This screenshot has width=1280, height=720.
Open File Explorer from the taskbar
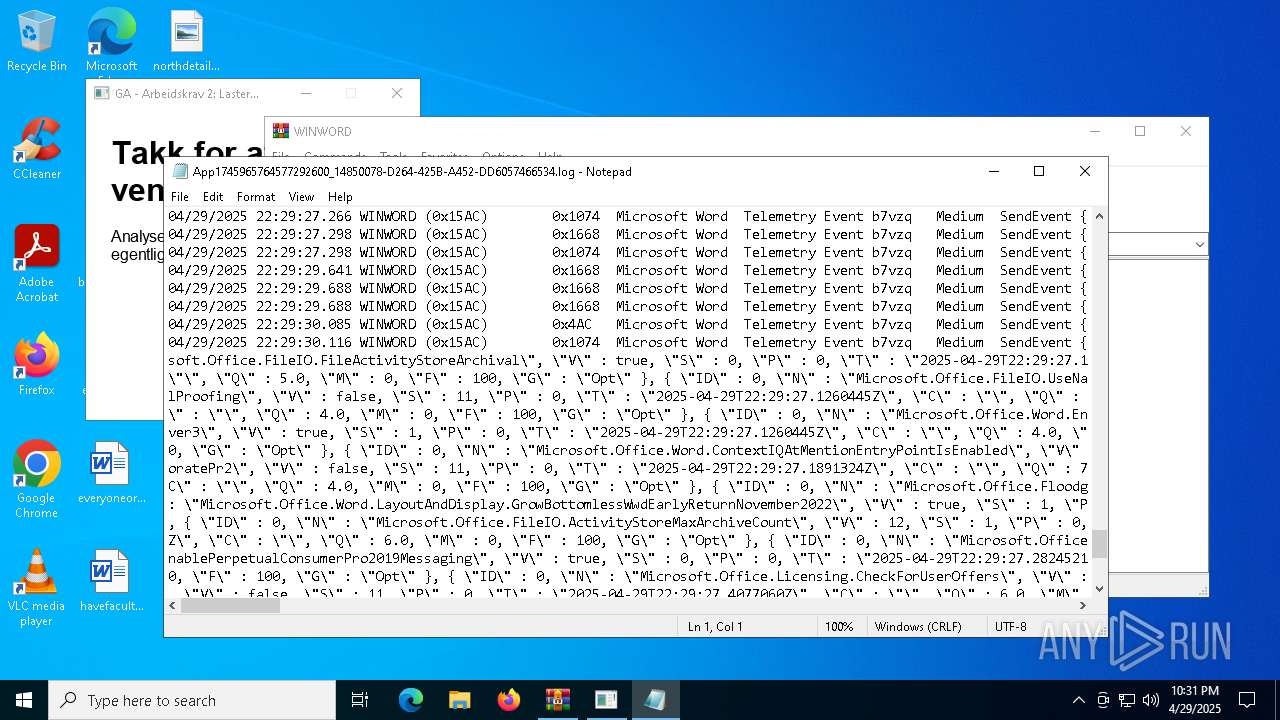click(460, 700)
